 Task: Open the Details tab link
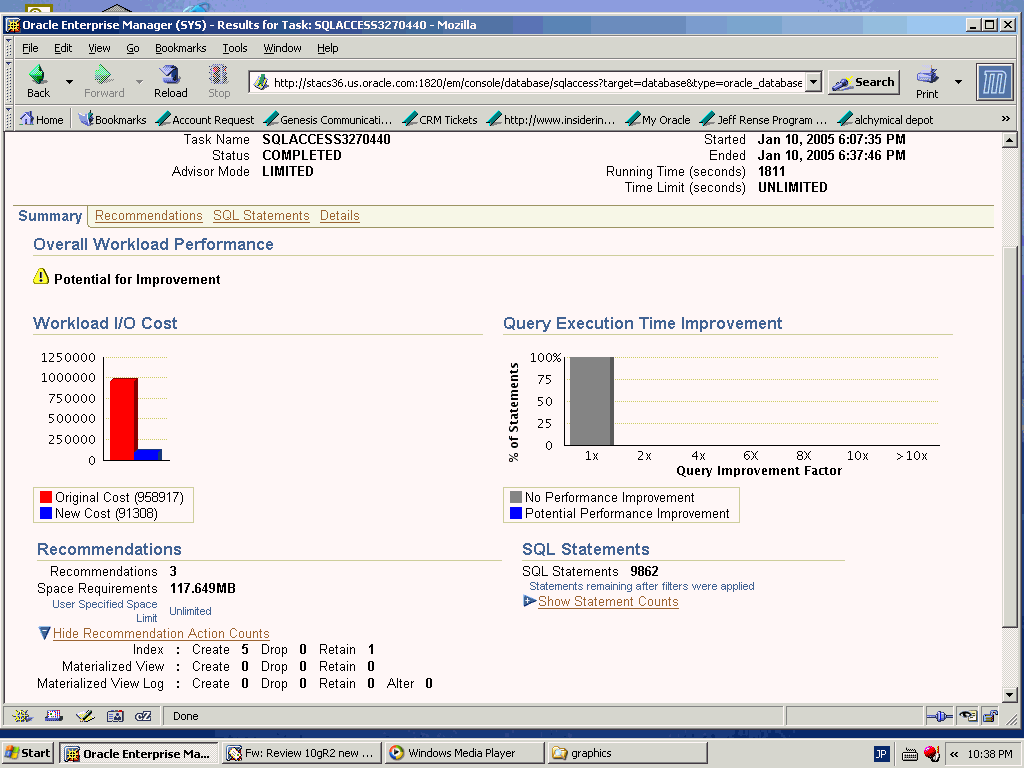[339, 216]
